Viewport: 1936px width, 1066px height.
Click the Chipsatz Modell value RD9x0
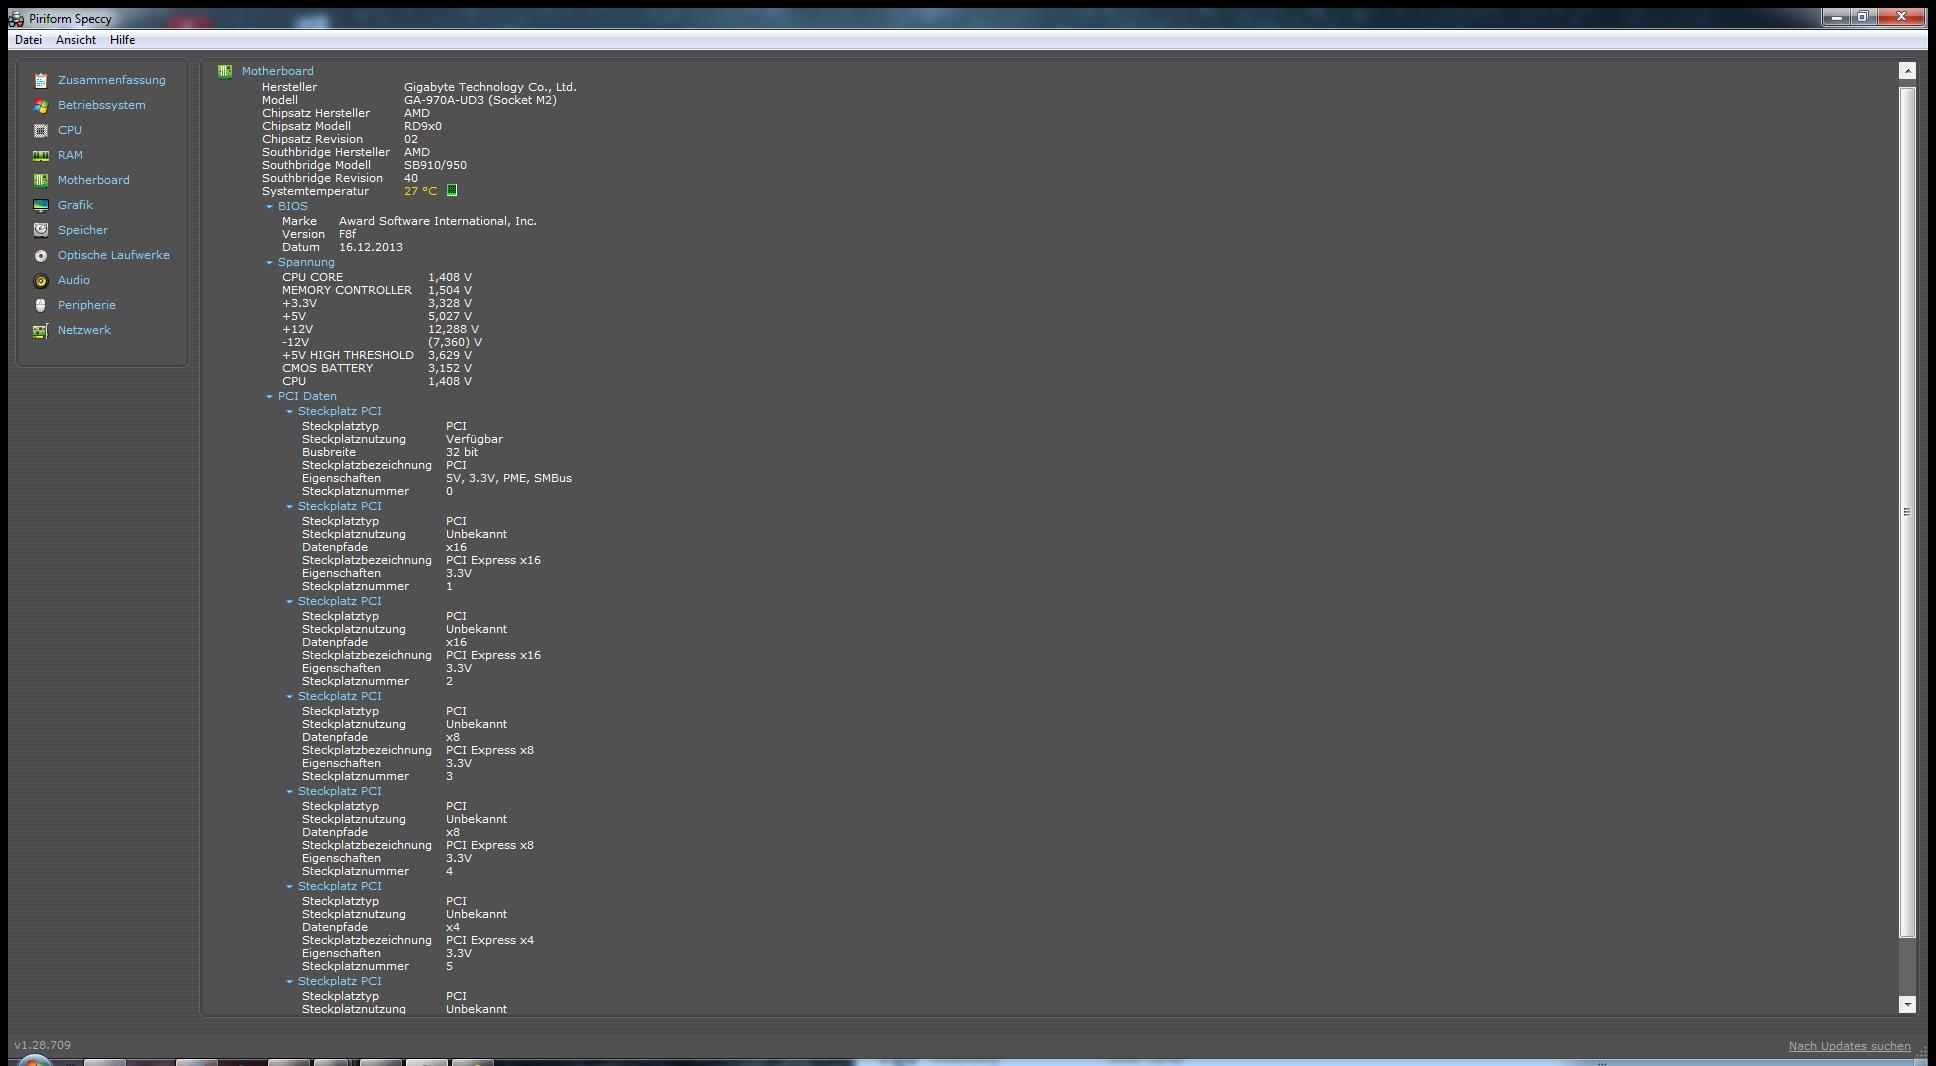tap(423, 126)
